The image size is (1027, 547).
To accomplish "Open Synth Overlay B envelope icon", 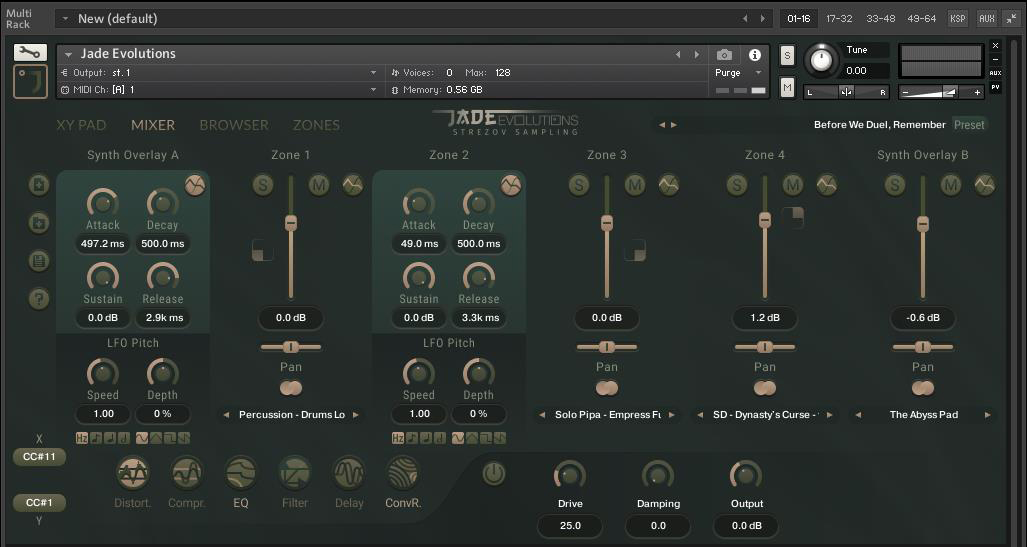I will 984,185.
